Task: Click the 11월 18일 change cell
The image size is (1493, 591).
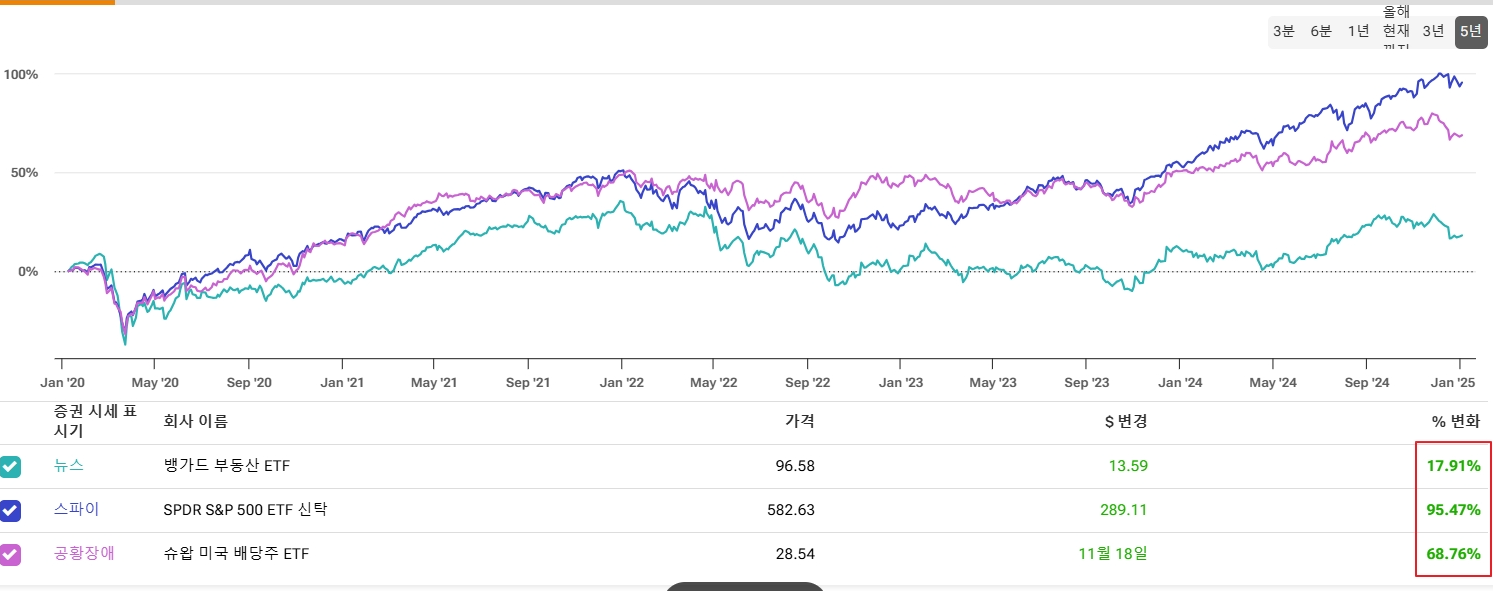Action: (1114, 554)
